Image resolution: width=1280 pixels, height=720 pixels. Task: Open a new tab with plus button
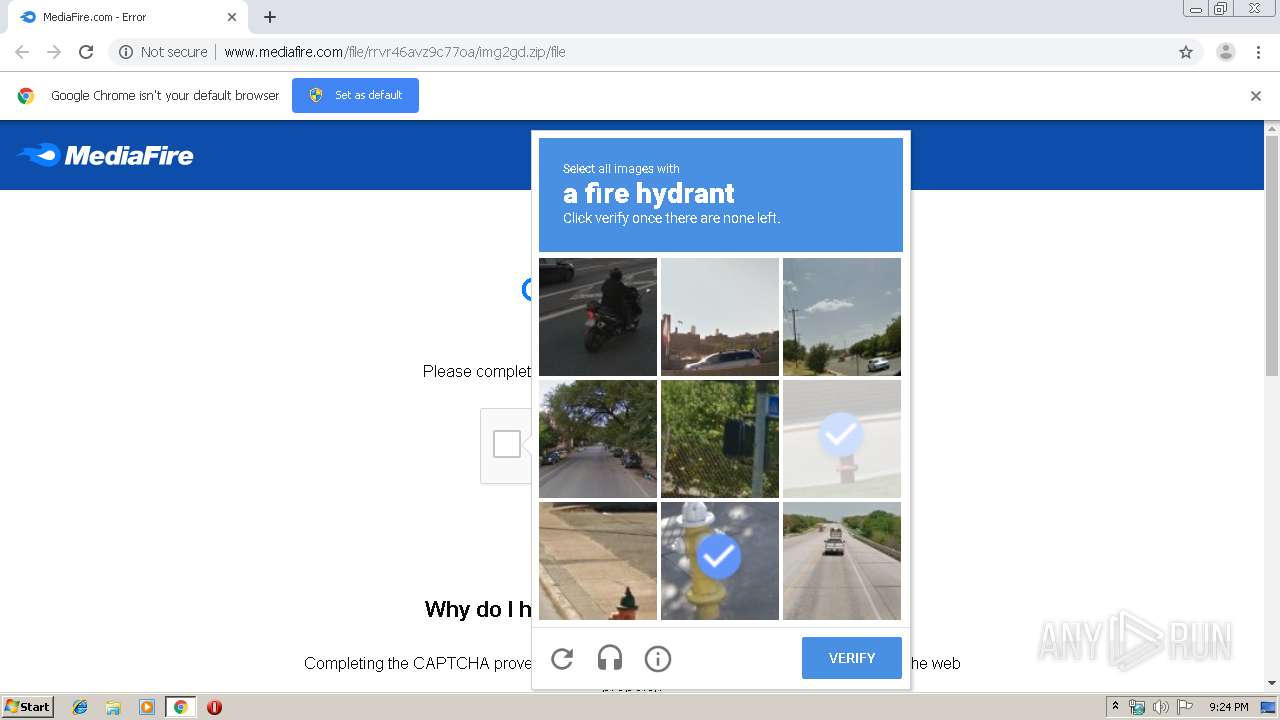[x=270, y=17]
